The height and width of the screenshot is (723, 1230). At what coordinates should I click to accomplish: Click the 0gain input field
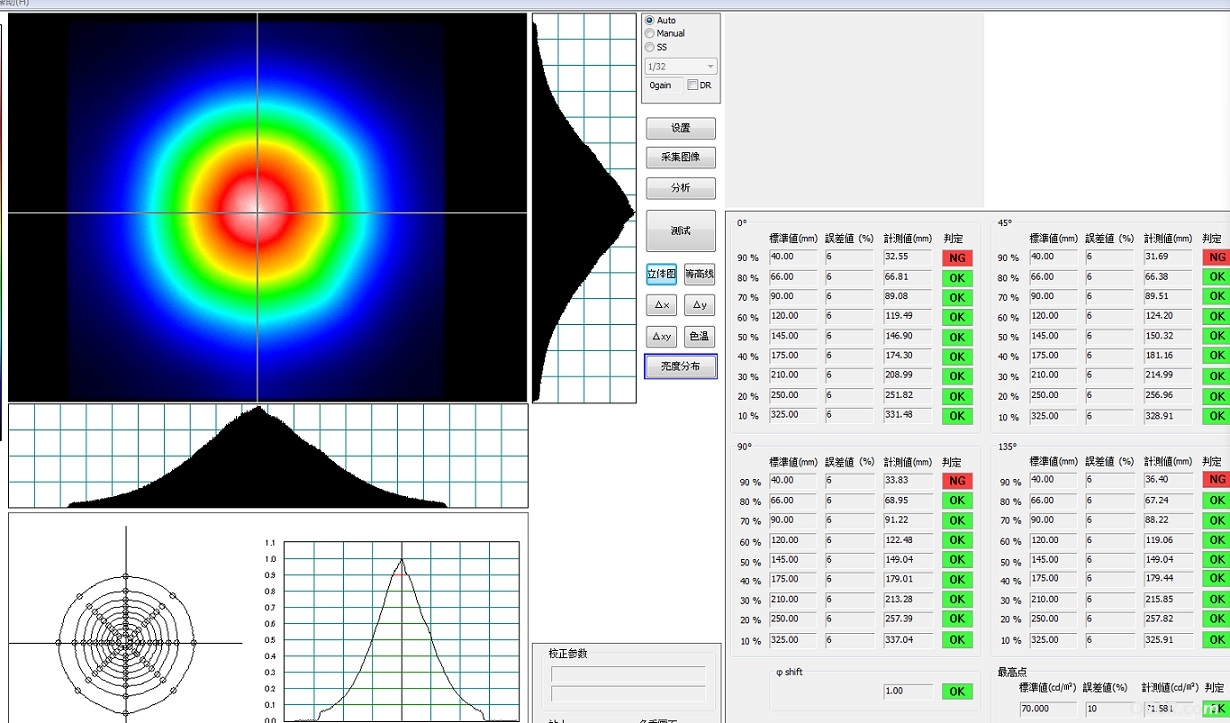pyautogui.click(x=663, y=86)
